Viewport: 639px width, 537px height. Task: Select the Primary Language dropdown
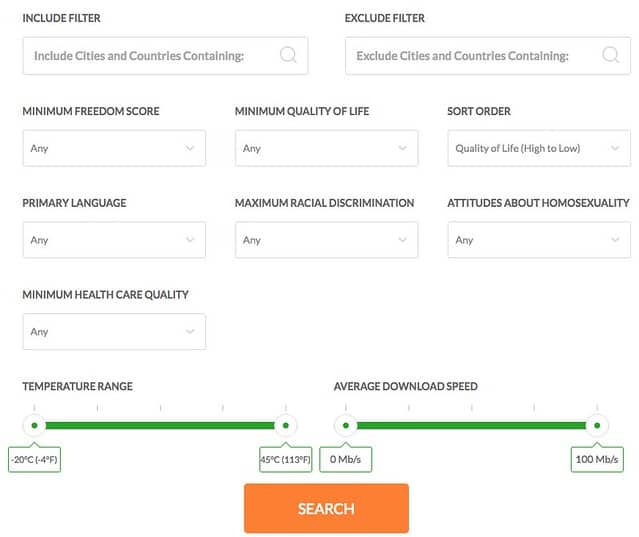(x=114, y=240)
